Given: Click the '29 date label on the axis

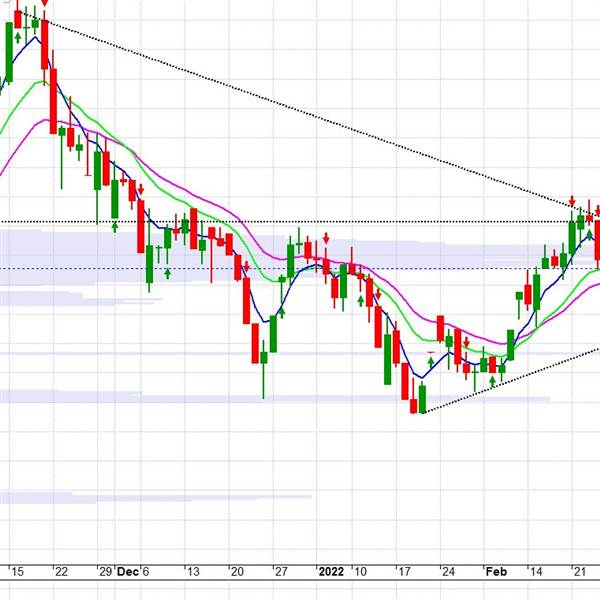Looking at the screenshot, I should tap(105, 572).
